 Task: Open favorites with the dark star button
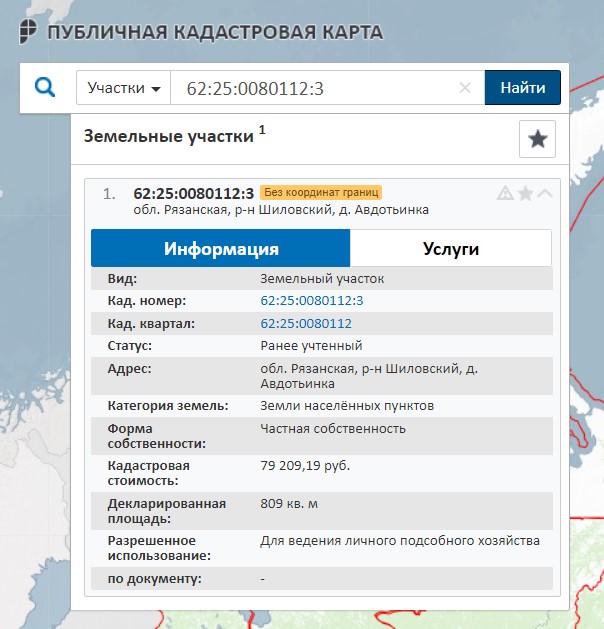(x=537, y=139)
